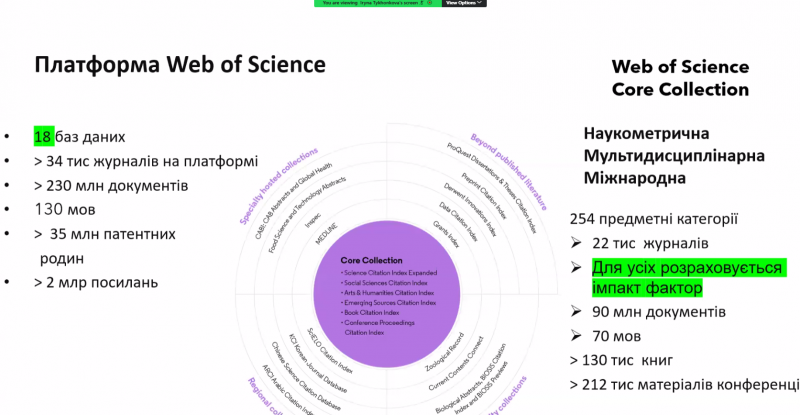This screenshot has width=800, height=415.
Task: Click the 'Платформа Web of Science' slide title
Action: [180, 65]
